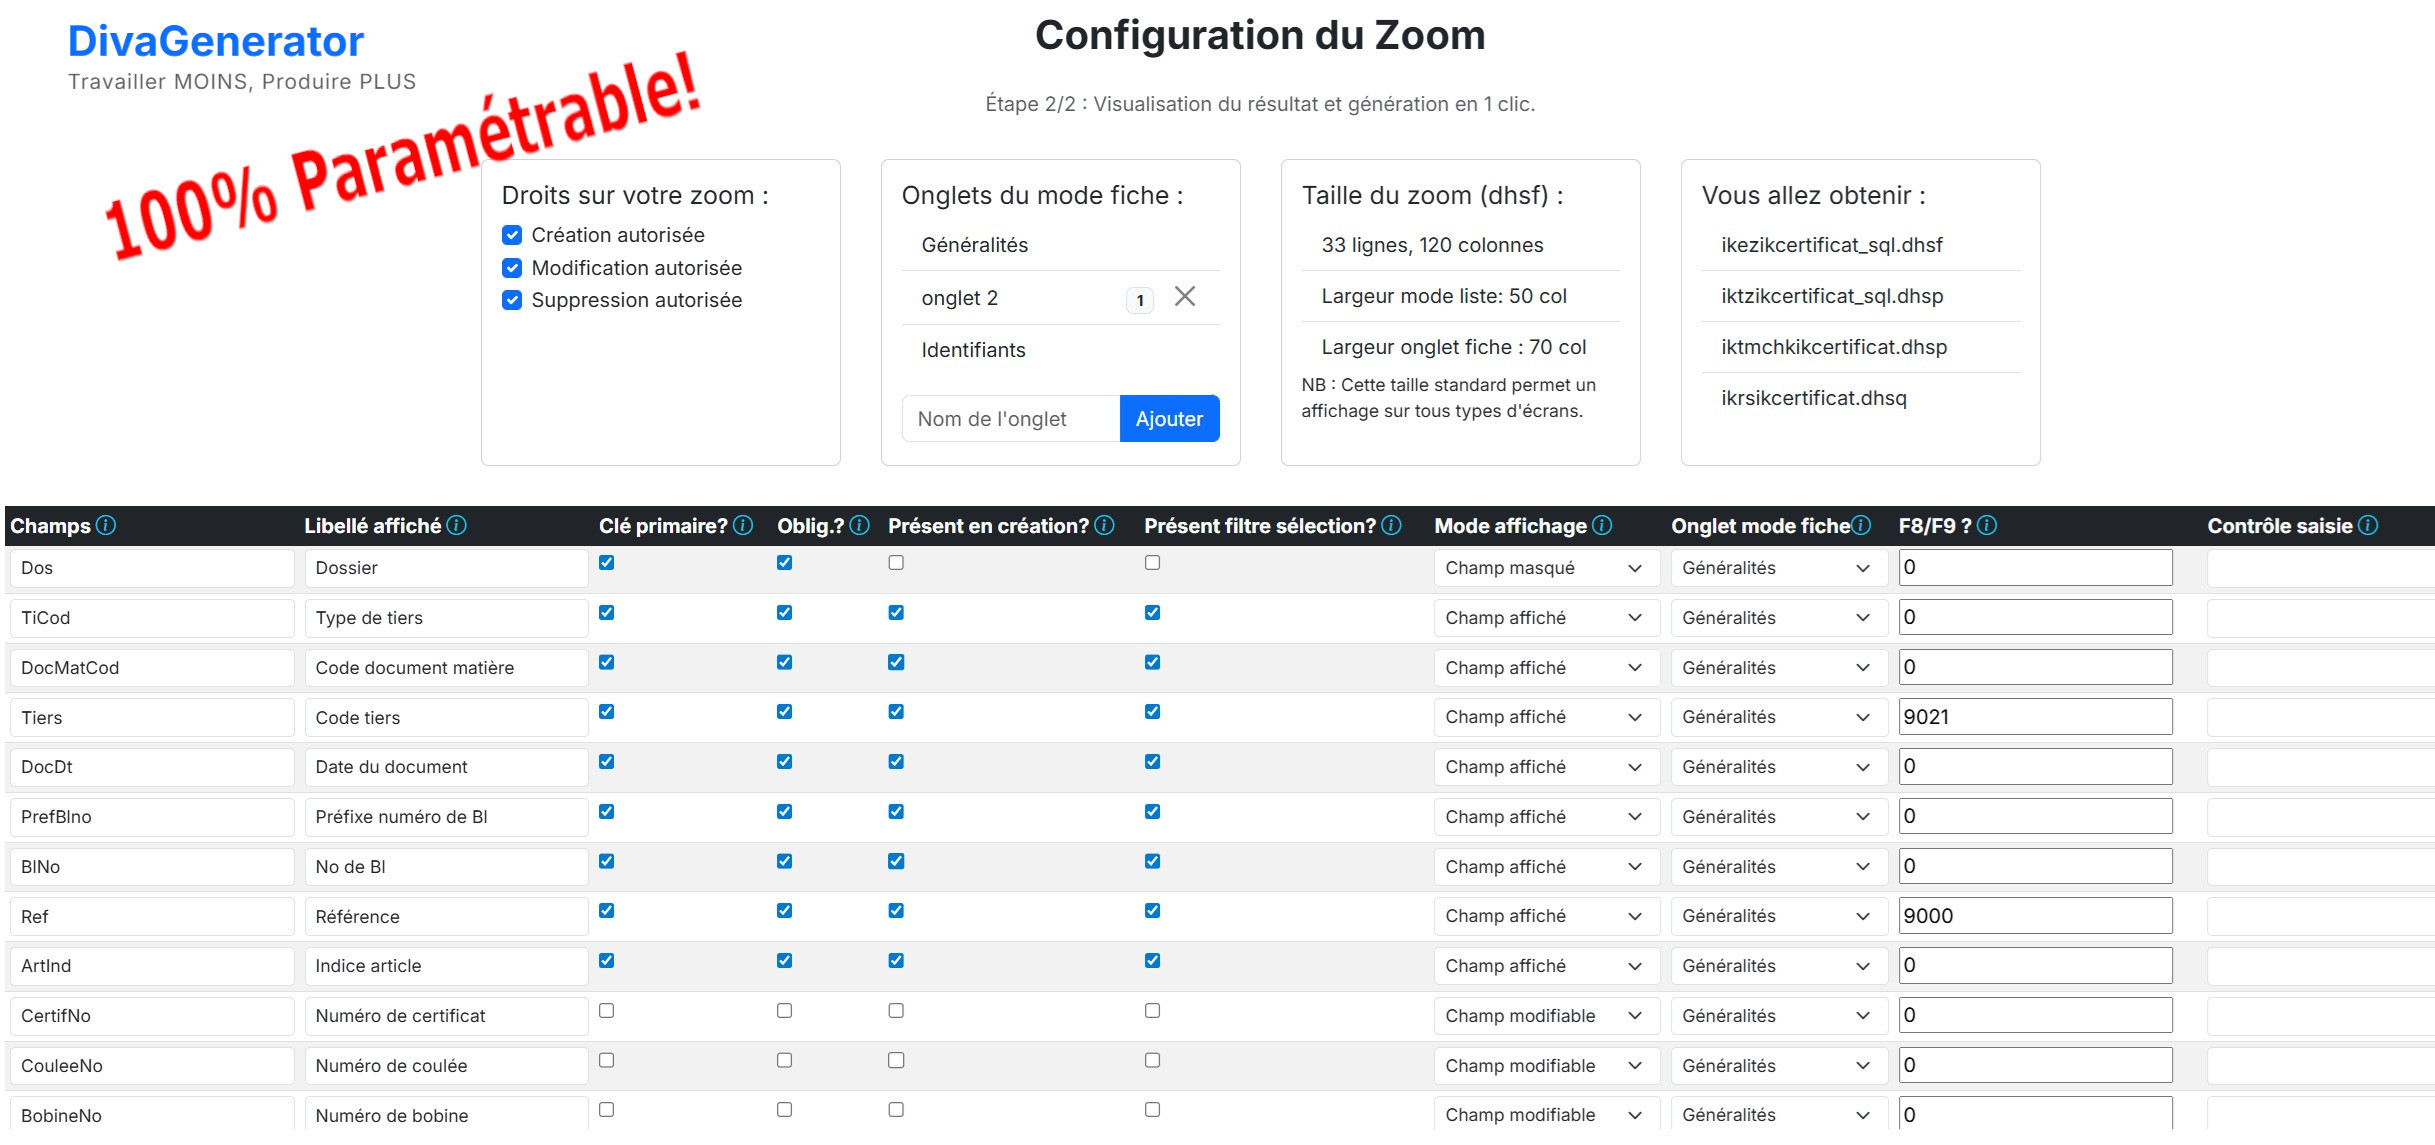Screen dimensions: 2435x1145
Task: Click info icon next to Présent en création
Action: tap(1104, 525)
